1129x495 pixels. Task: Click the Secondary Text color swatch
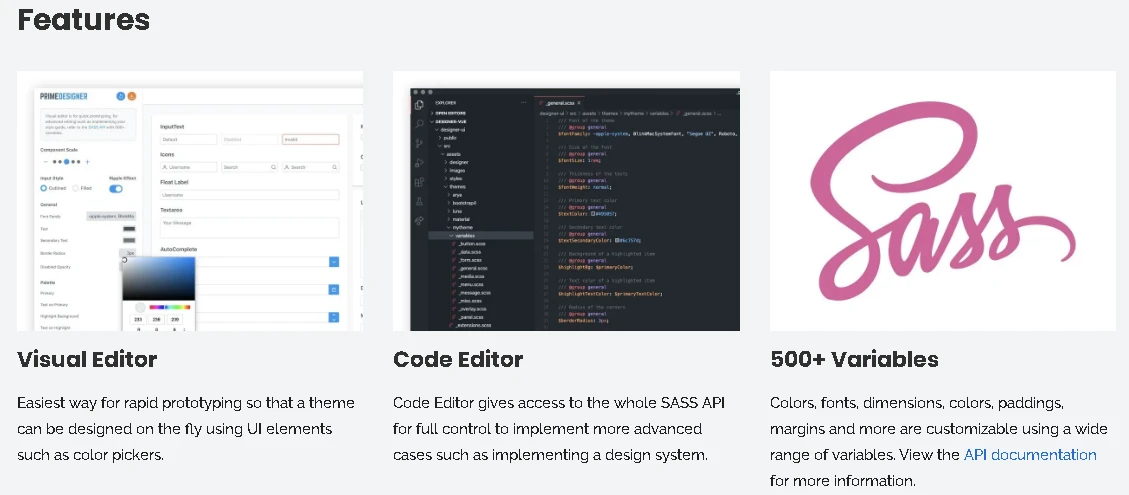click(128, 240)
